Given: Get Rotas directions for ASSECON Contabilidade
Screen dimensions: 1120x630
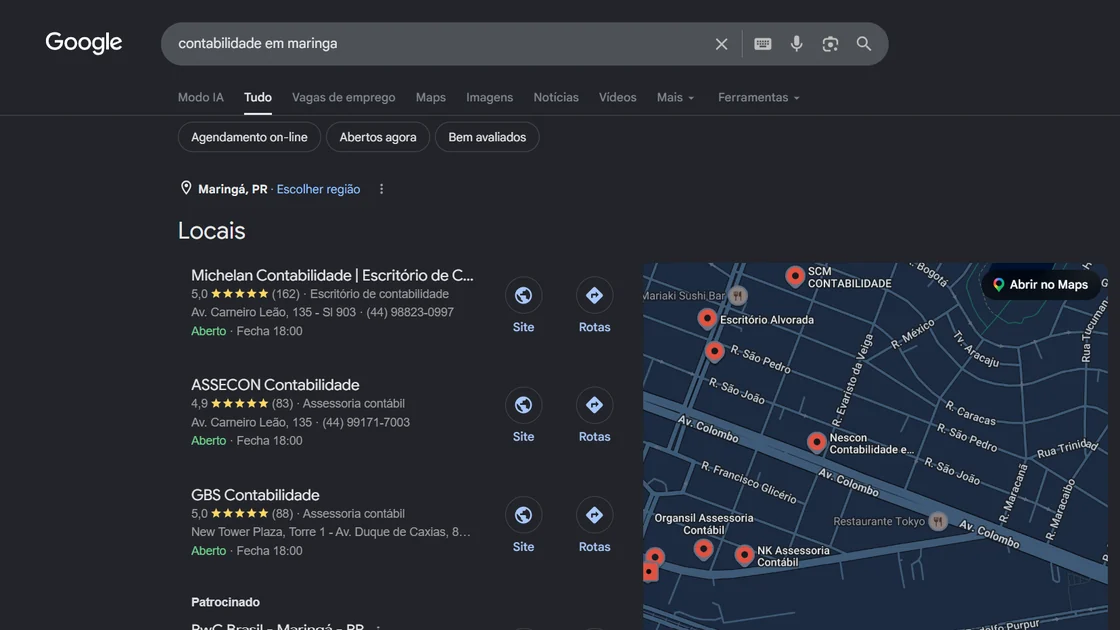Looking at the screenshot, I should tap(594, 405).
